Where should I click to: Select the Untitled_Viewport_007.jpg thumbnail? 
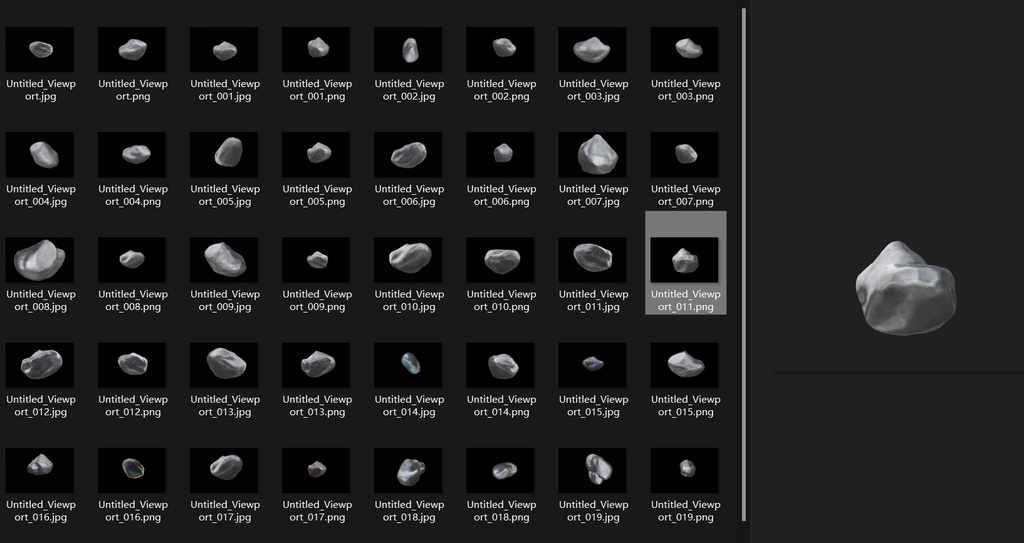click(592, 155)
